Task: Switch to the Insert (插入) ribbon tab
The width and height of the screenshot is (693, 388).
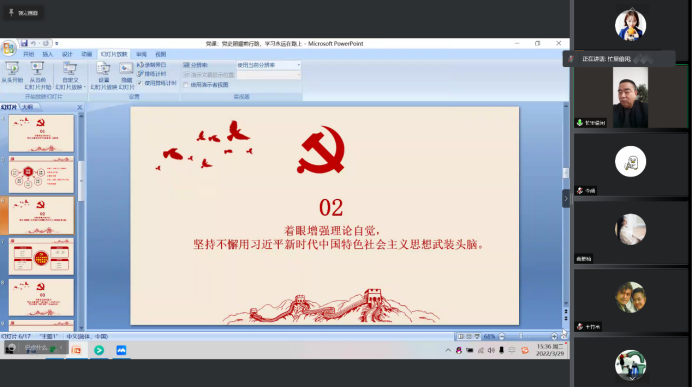Action: [48, 54]
